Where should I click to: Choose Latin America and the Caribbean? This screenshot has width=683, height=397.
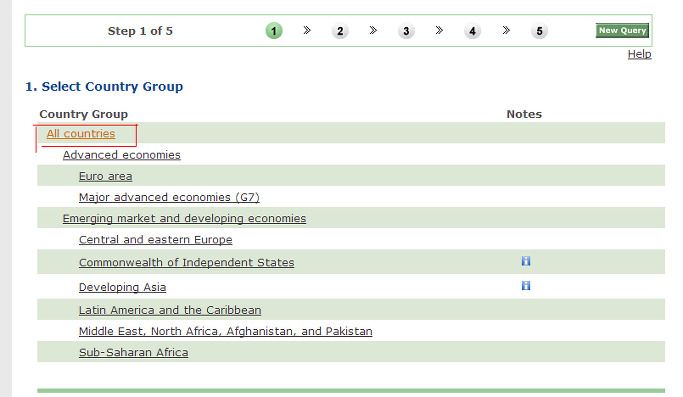(170, 310)
